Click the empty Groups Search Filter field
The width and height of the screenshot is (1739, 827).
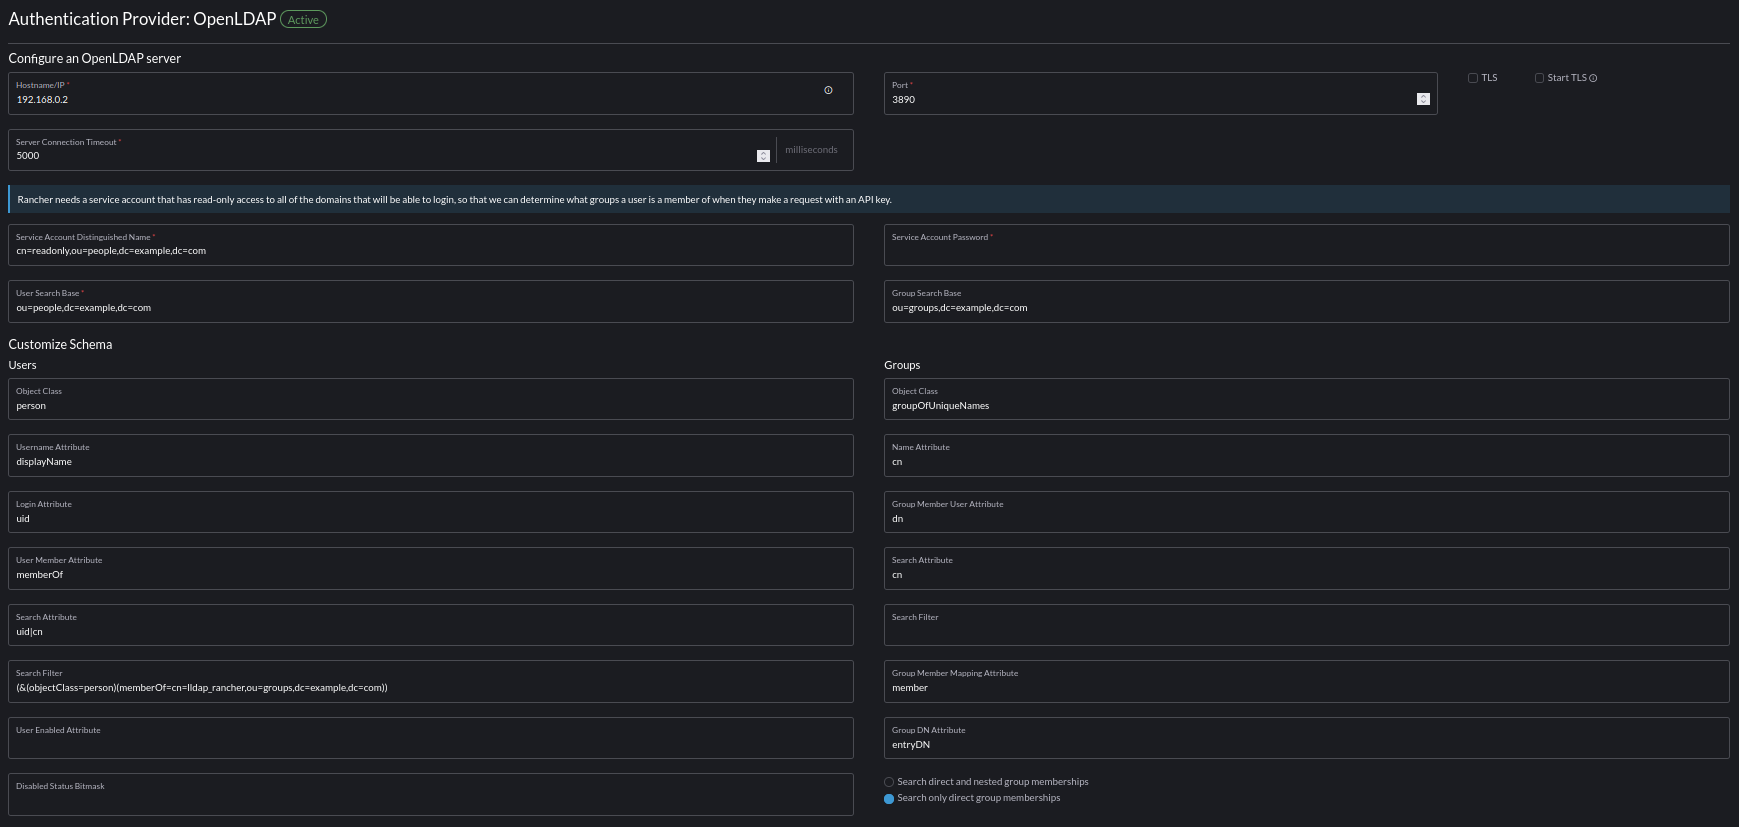pos(1306,625)
